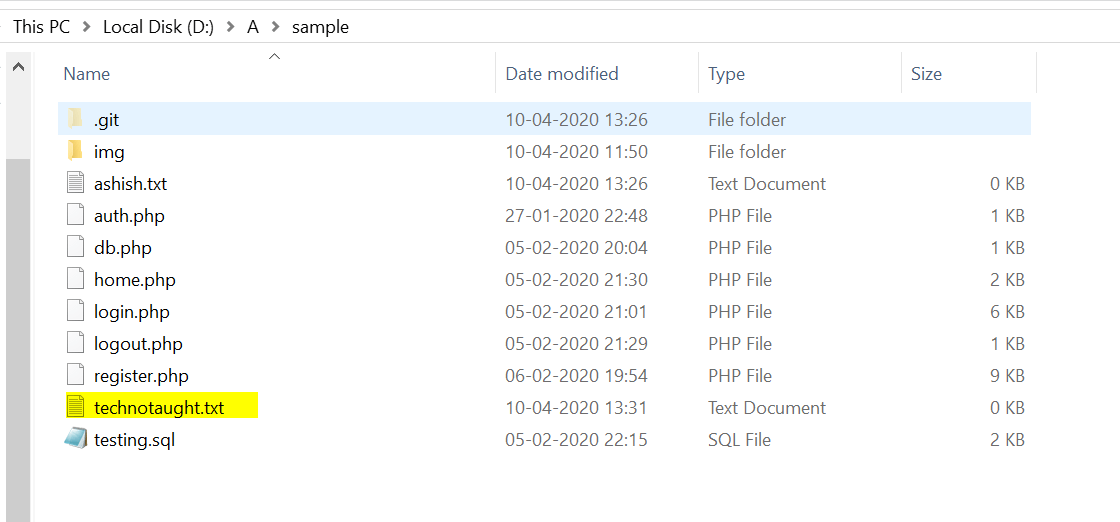
Task: Click the Text Document type of ashish.txt
Action: pyautogui.click(x=767, y=184)
